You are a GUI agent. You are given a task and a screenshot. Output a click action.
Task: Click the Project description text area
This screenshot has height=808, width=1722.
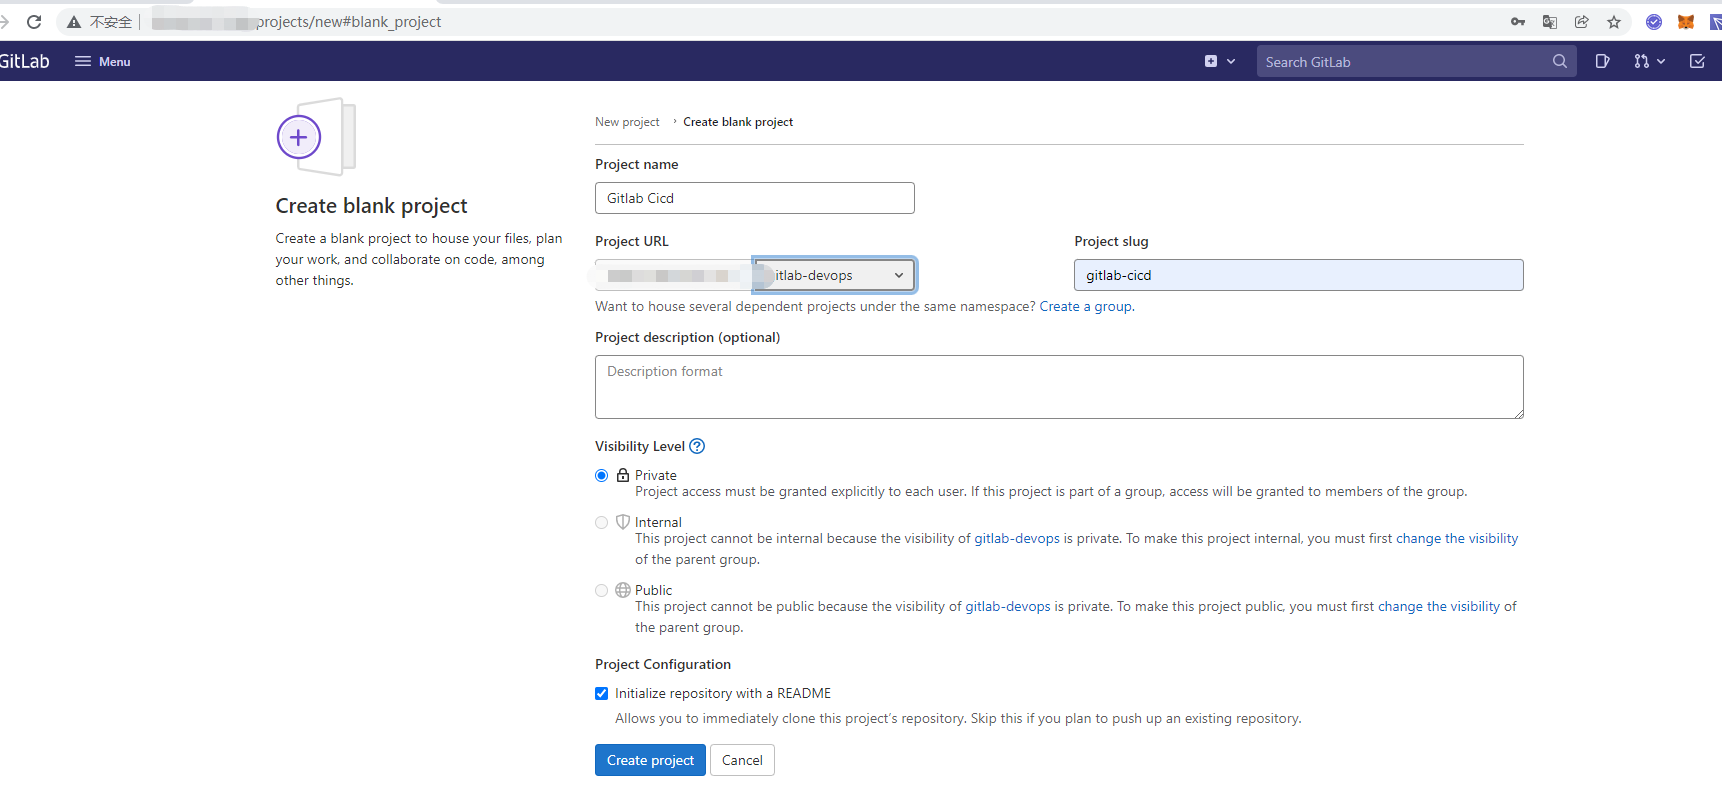pos(1059,387)
